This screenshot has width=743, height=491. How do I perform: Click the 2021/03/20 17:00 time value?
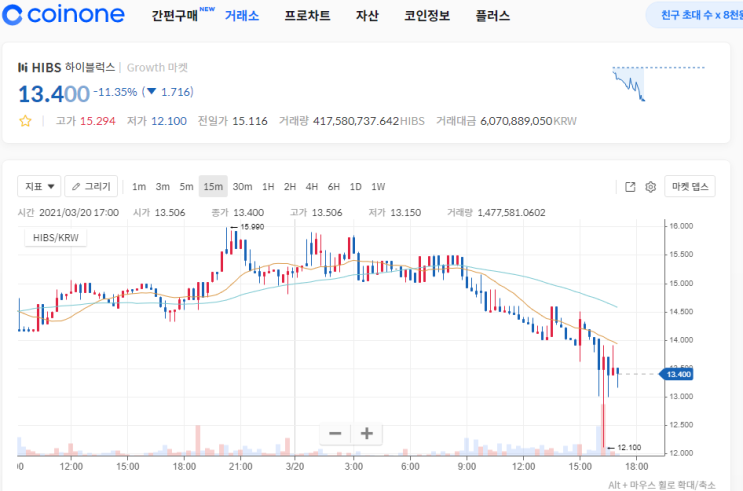pyautogui.click(x=79, y=213)
